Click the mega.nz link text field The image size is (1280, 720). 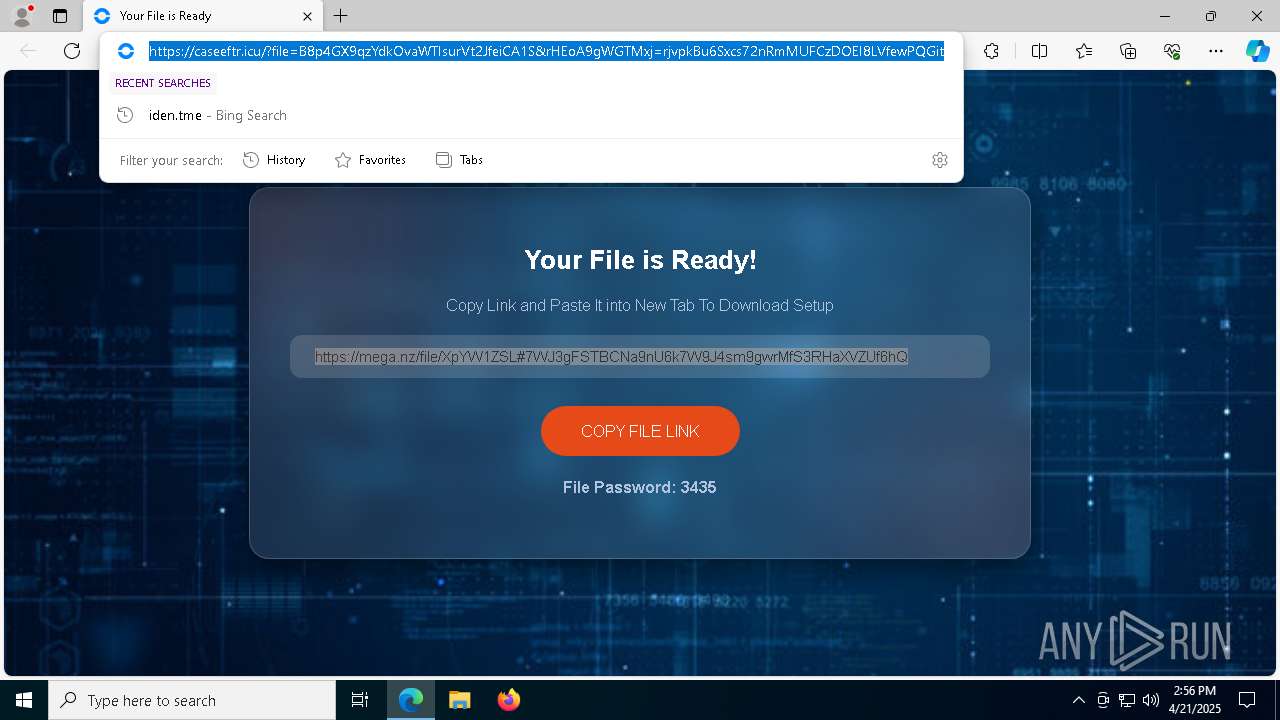[x=640, y=356]
